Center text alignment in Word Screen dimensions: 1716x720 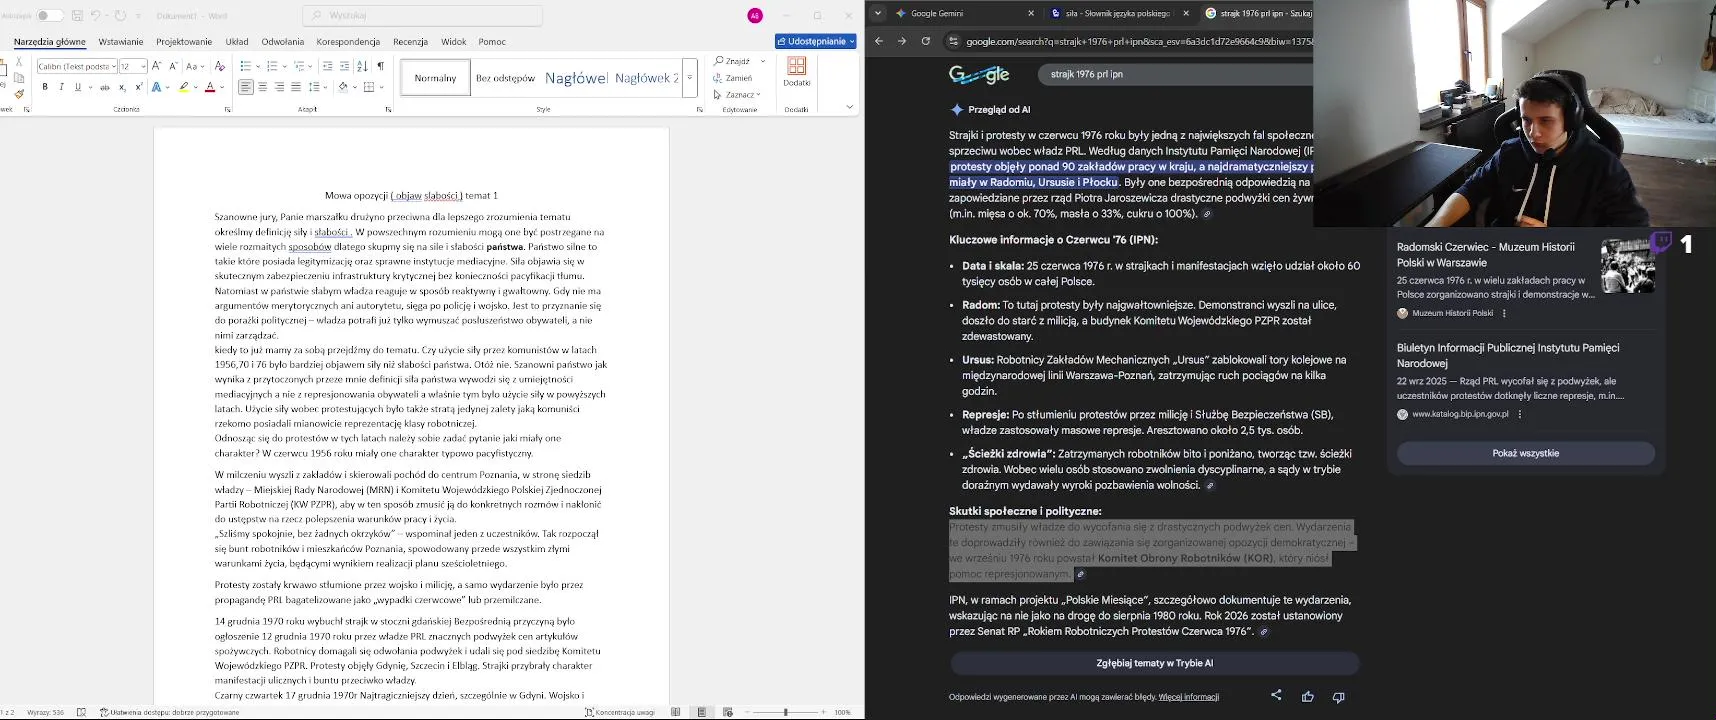tap(263, 87)
